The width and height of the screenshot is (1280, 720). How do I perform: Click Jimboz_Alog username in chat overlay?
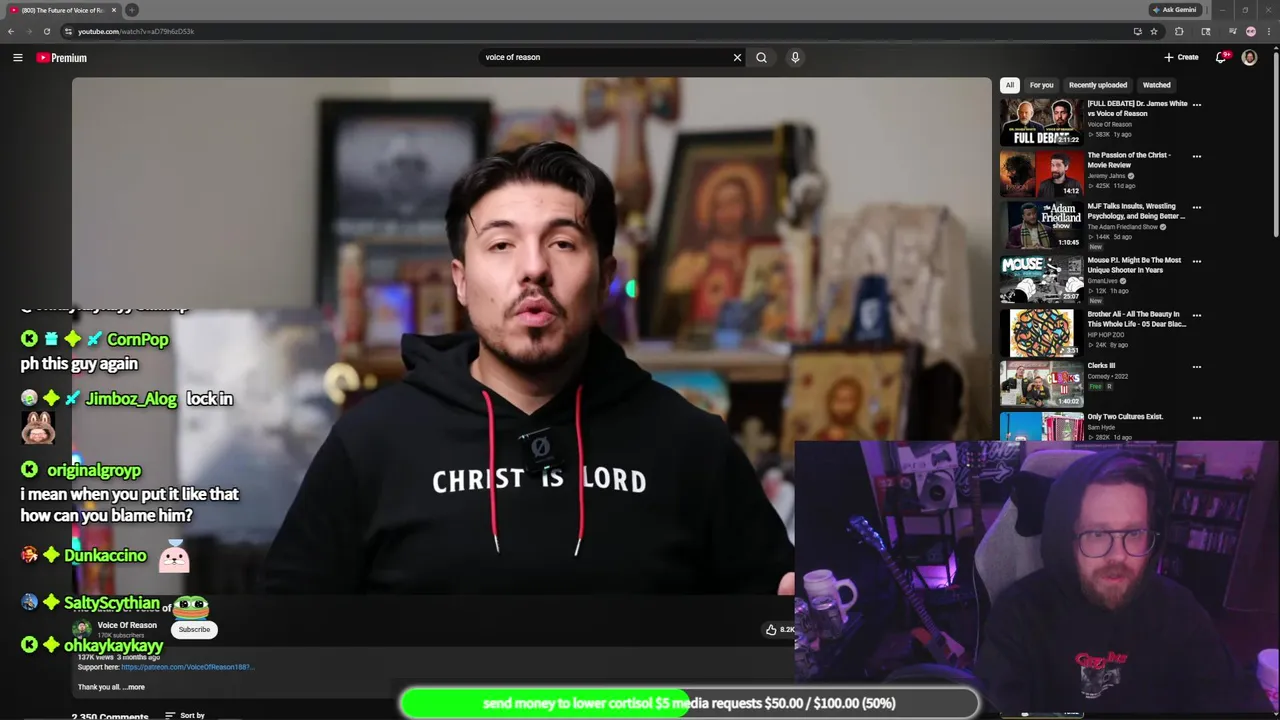point(130,398)
